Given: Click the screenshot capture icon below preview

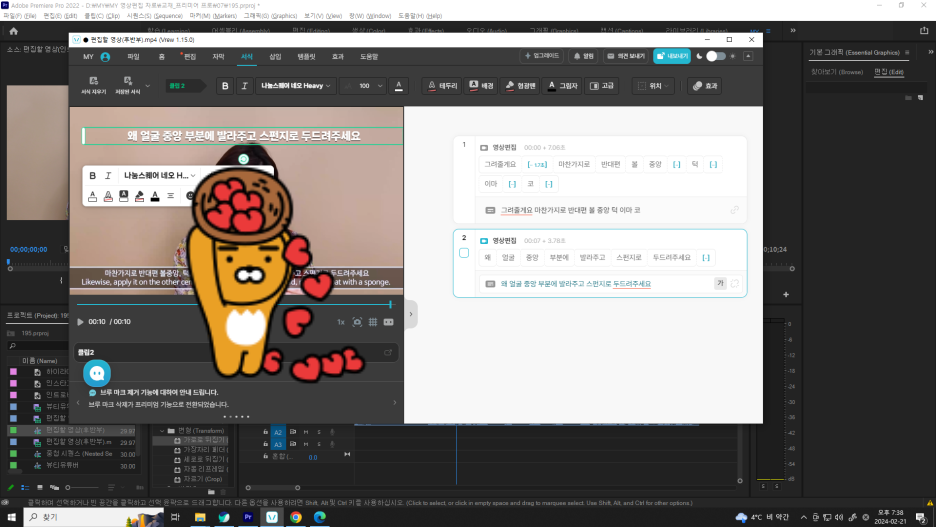Looking at the screenshot, I should click(357, 322).
